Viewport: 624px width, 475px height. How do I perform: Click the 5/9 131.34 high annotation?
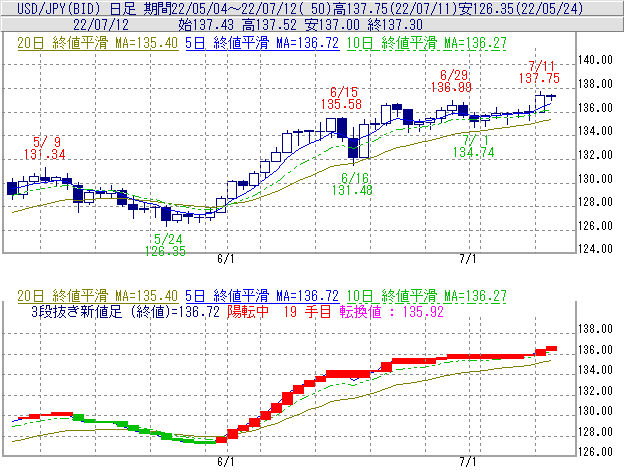(45, 148)
